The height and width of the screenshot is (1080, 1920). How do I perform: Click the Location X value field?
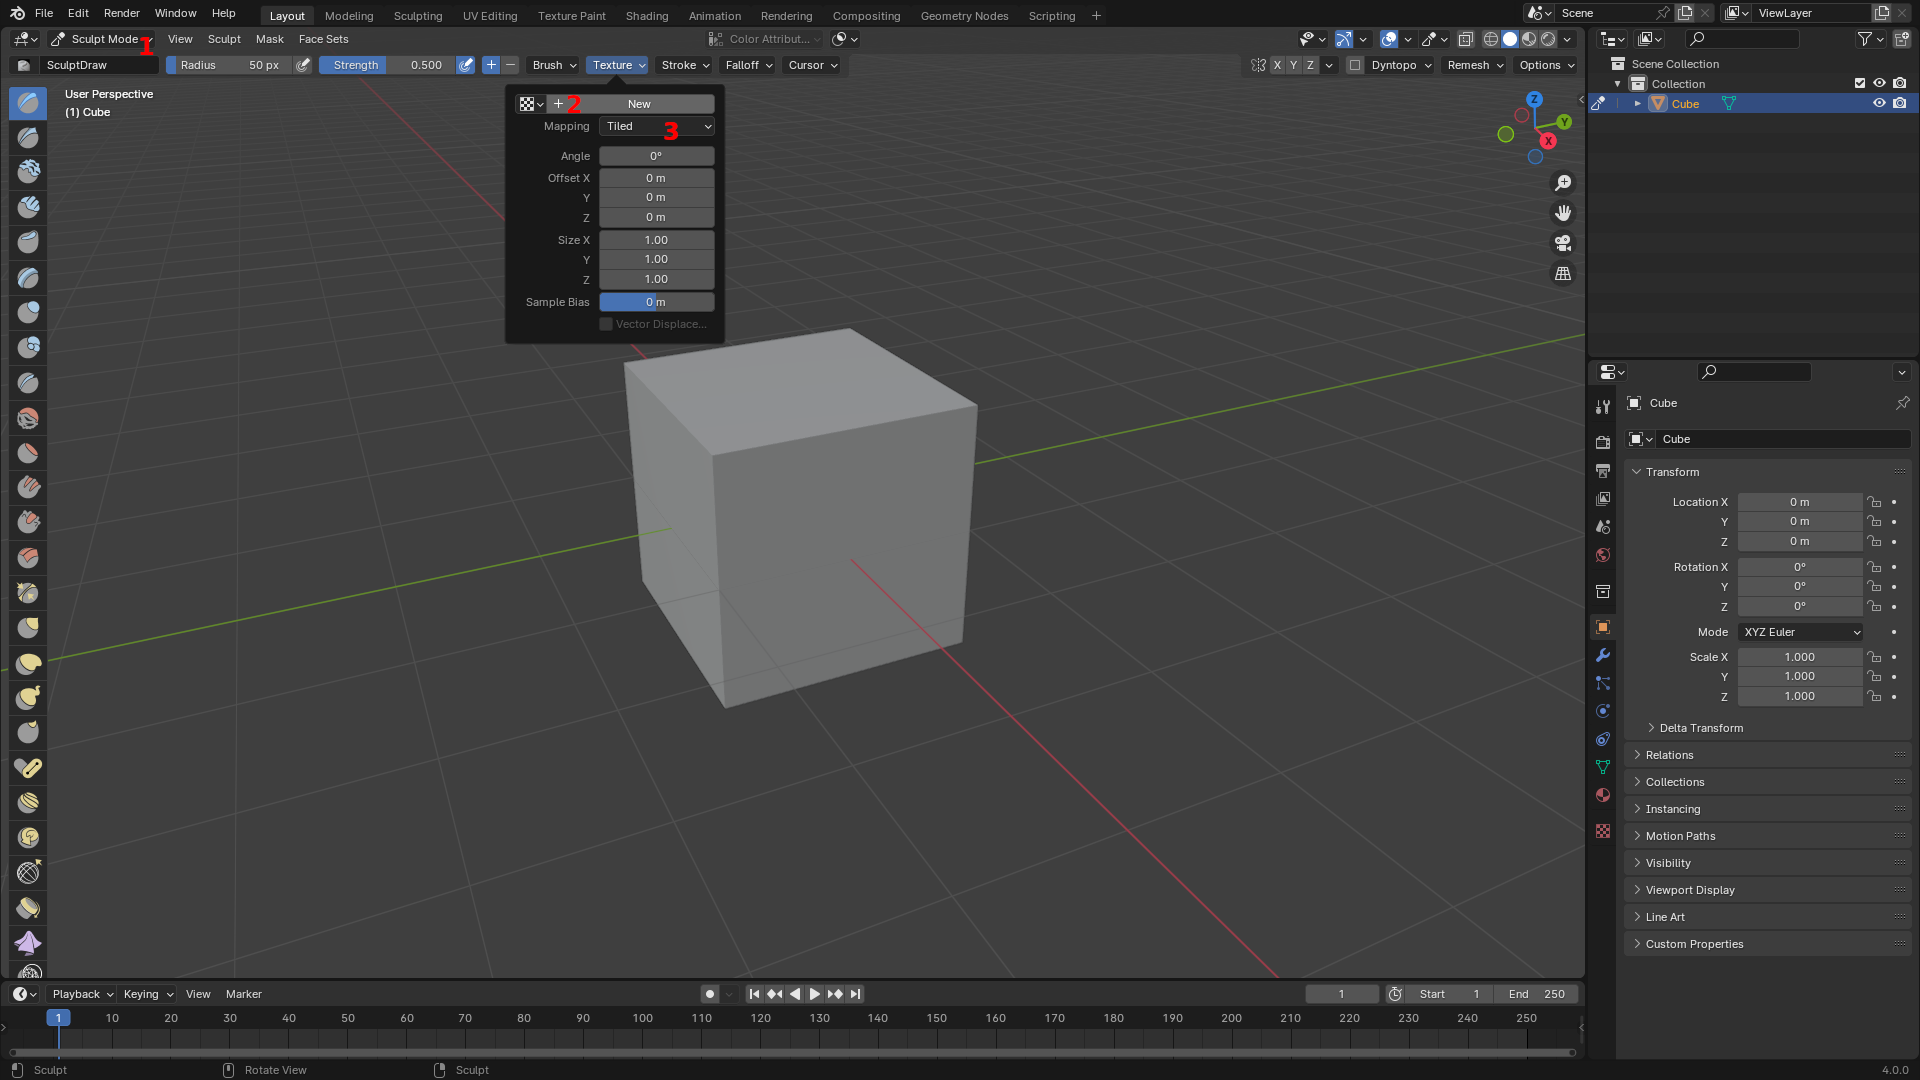pos(1800,502)
